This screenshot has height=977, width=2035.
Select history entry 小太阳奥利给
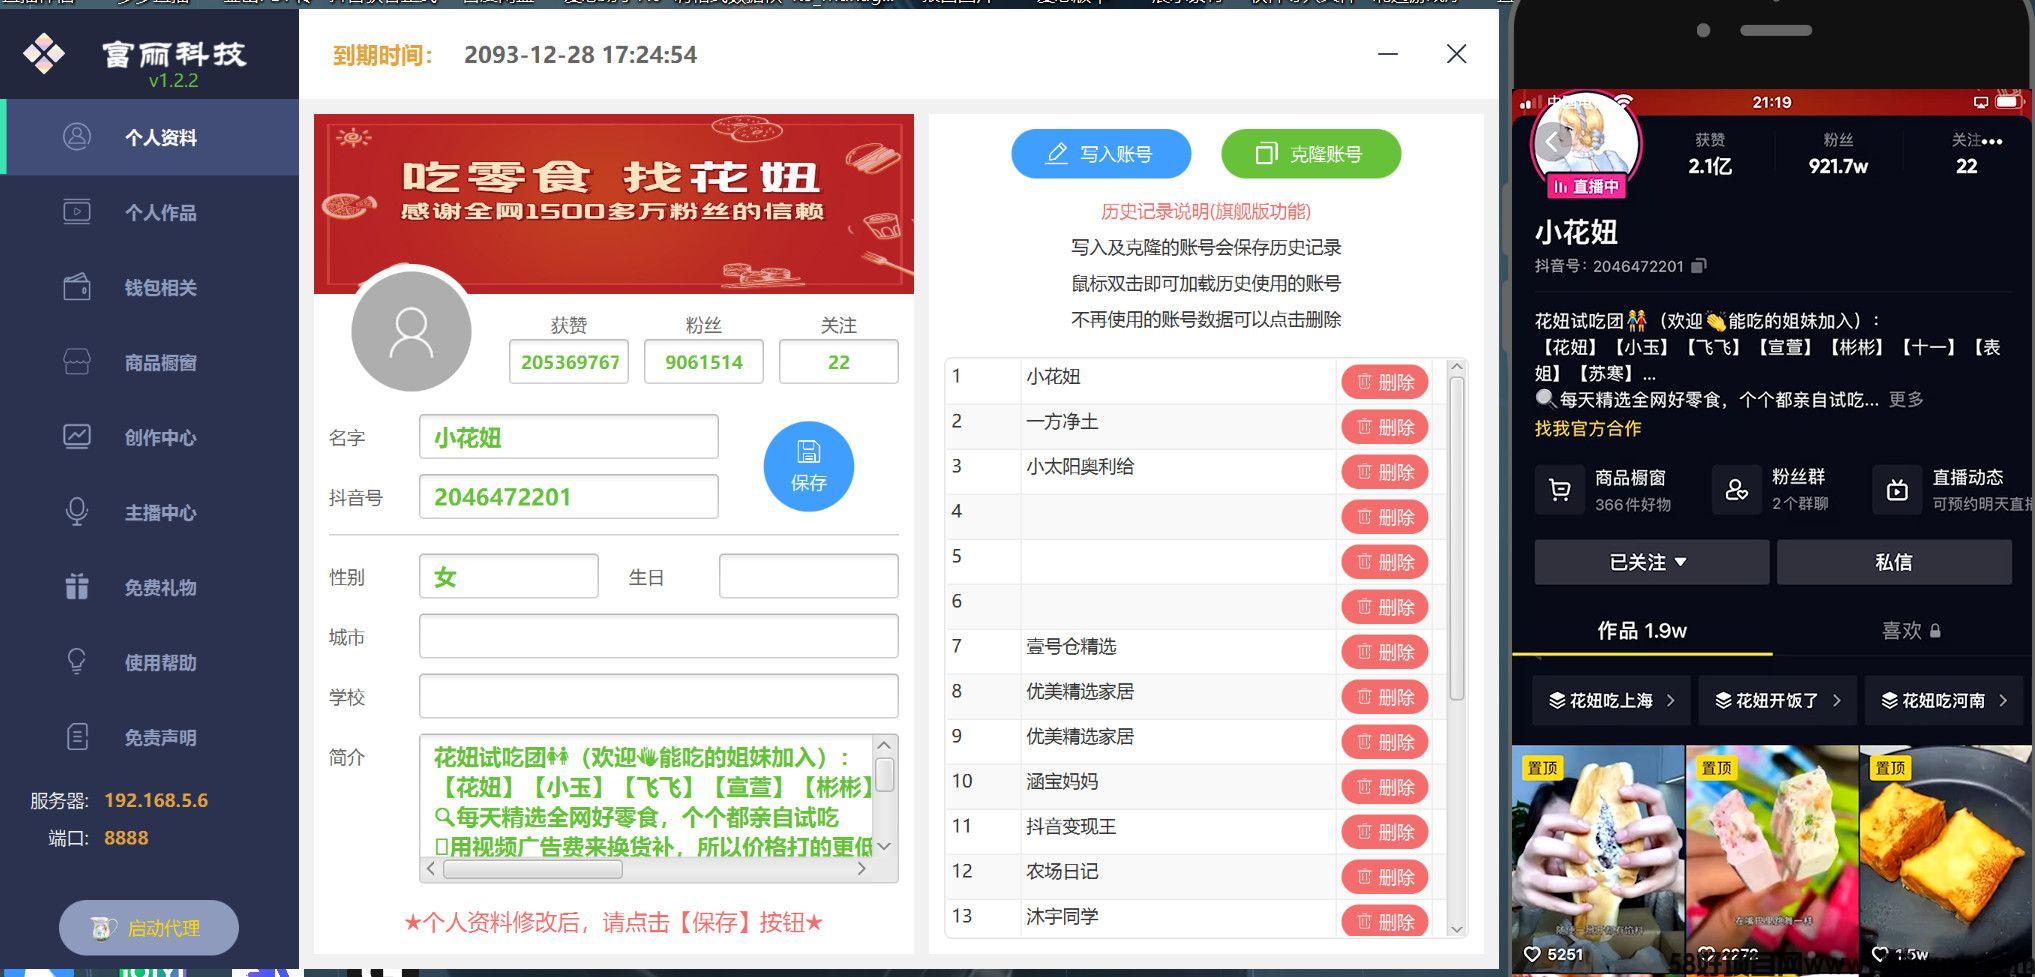pos(1080,467)
